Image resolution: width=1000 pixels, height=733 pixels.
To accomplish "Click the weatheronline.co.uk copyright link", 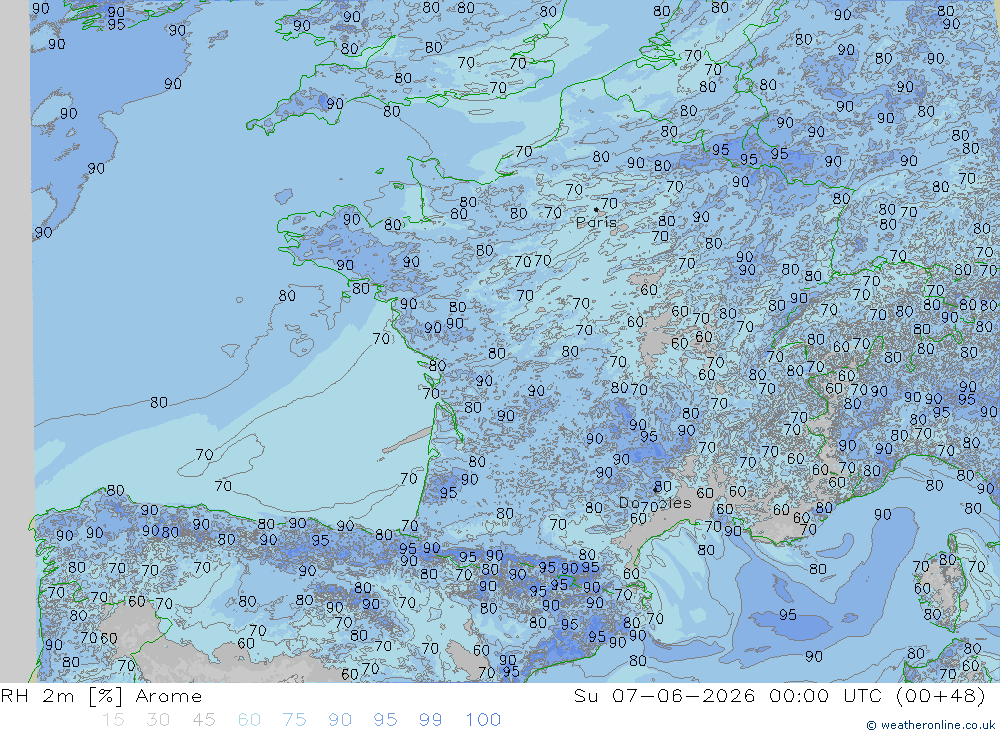I will (930, 725).
